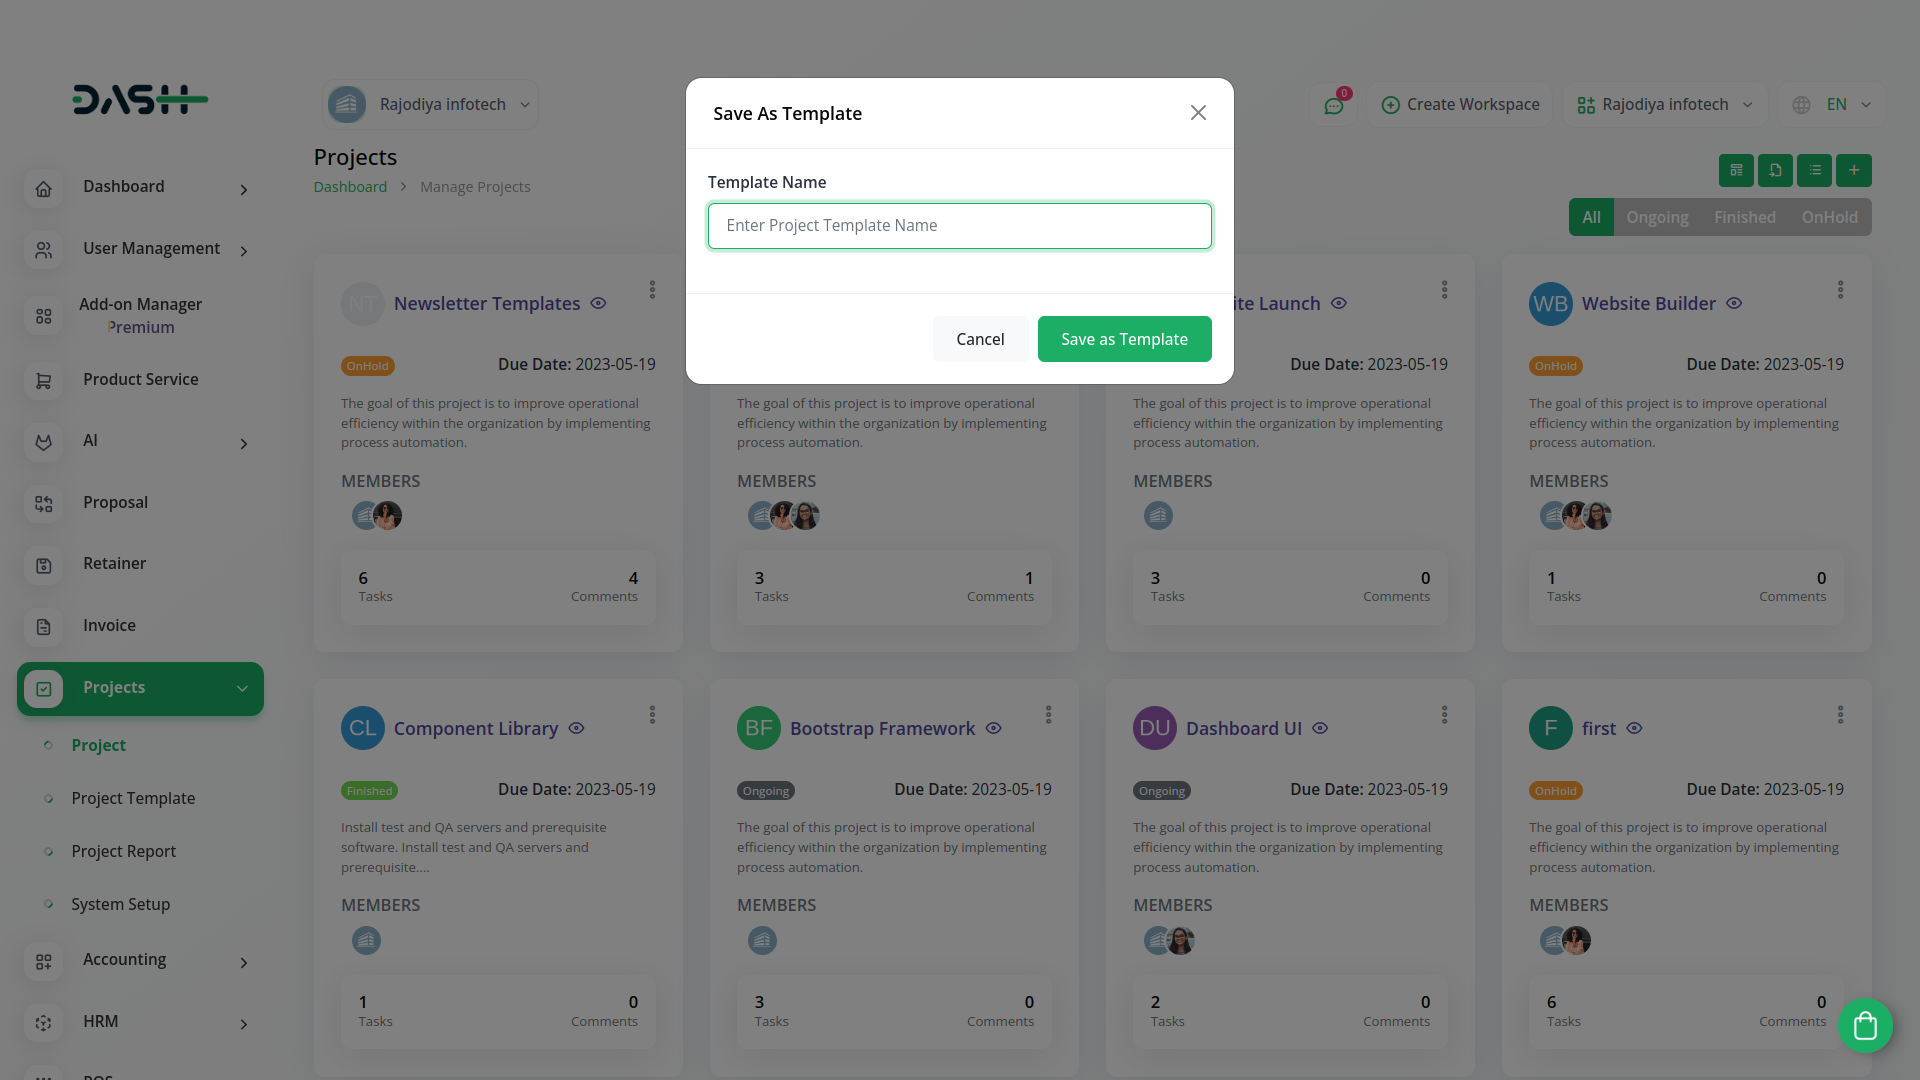Image resolution: width=1920 pixels, height=1080 pixels.
Task: Expand the User Management sidebar menu
Action: point(140,249)
